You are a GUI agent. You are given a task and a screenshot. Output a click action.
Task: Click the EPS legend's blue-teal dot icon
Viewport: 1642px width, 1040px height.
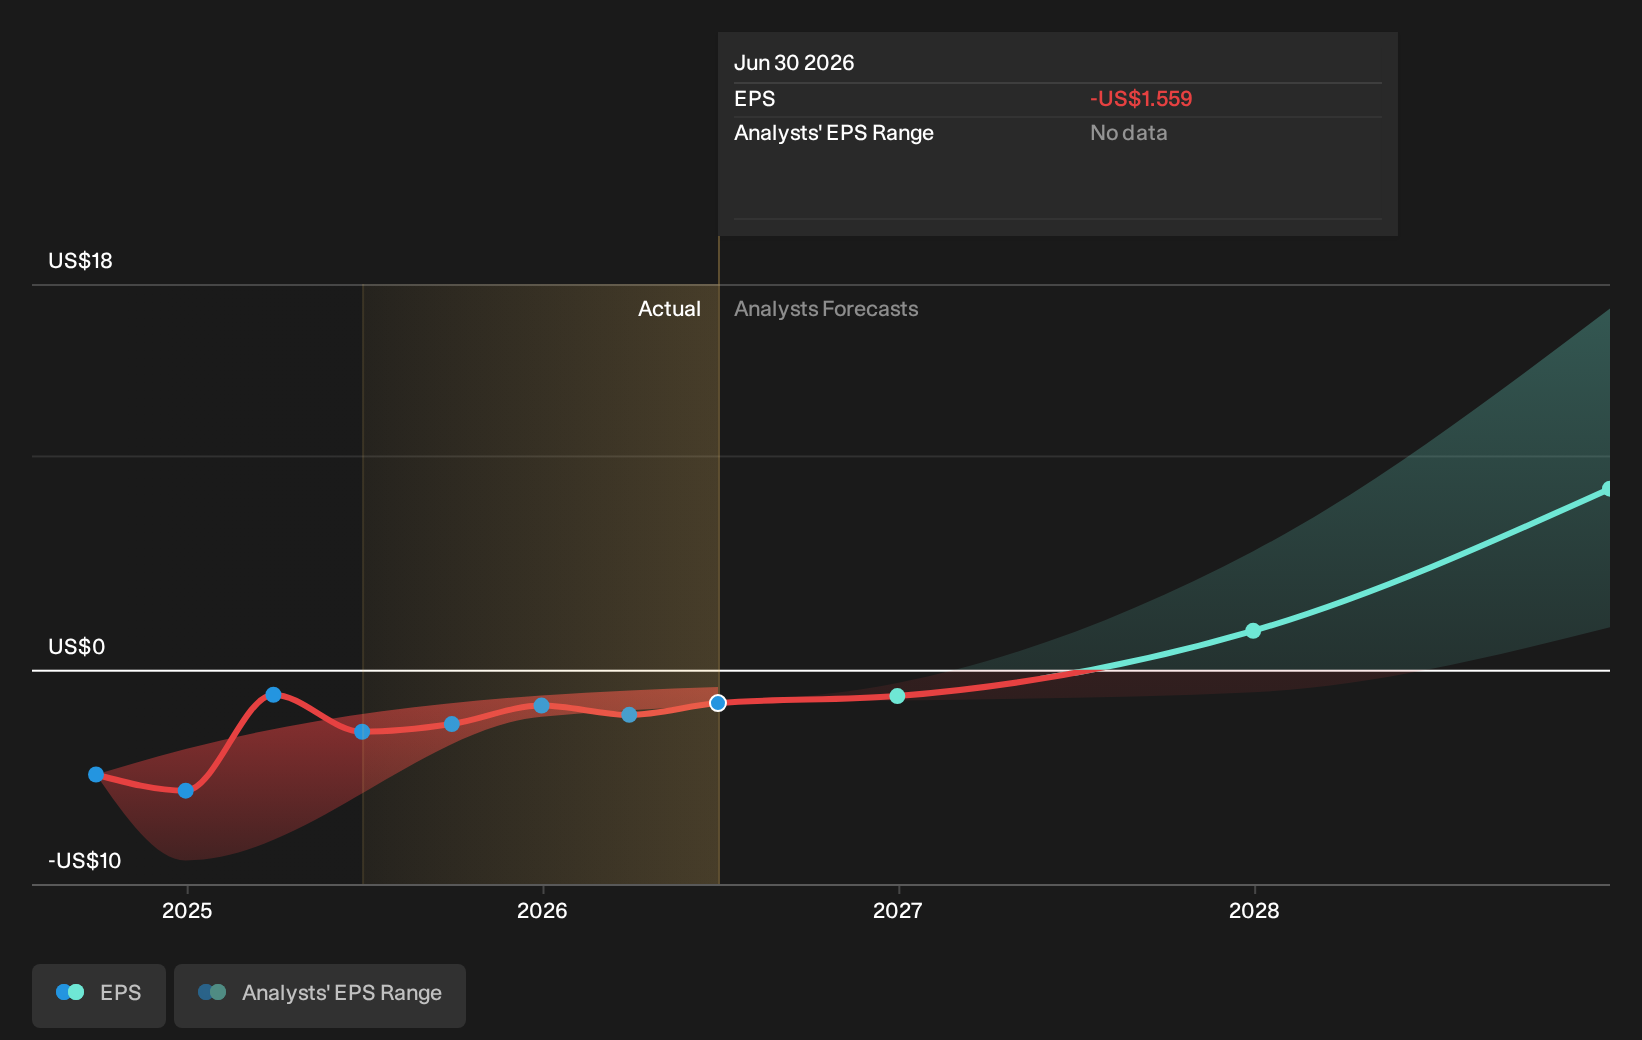[x=70, y=992]
